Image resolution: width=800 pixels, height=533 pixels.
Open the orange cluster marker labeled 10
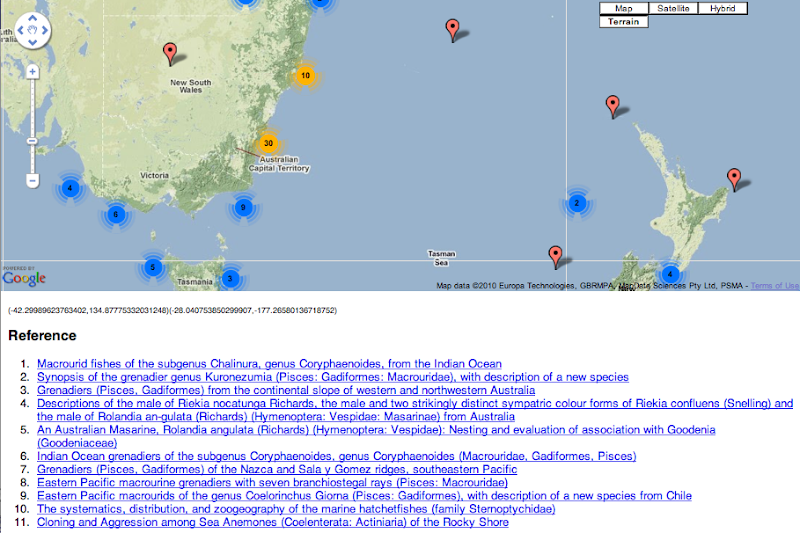[305, 75]
